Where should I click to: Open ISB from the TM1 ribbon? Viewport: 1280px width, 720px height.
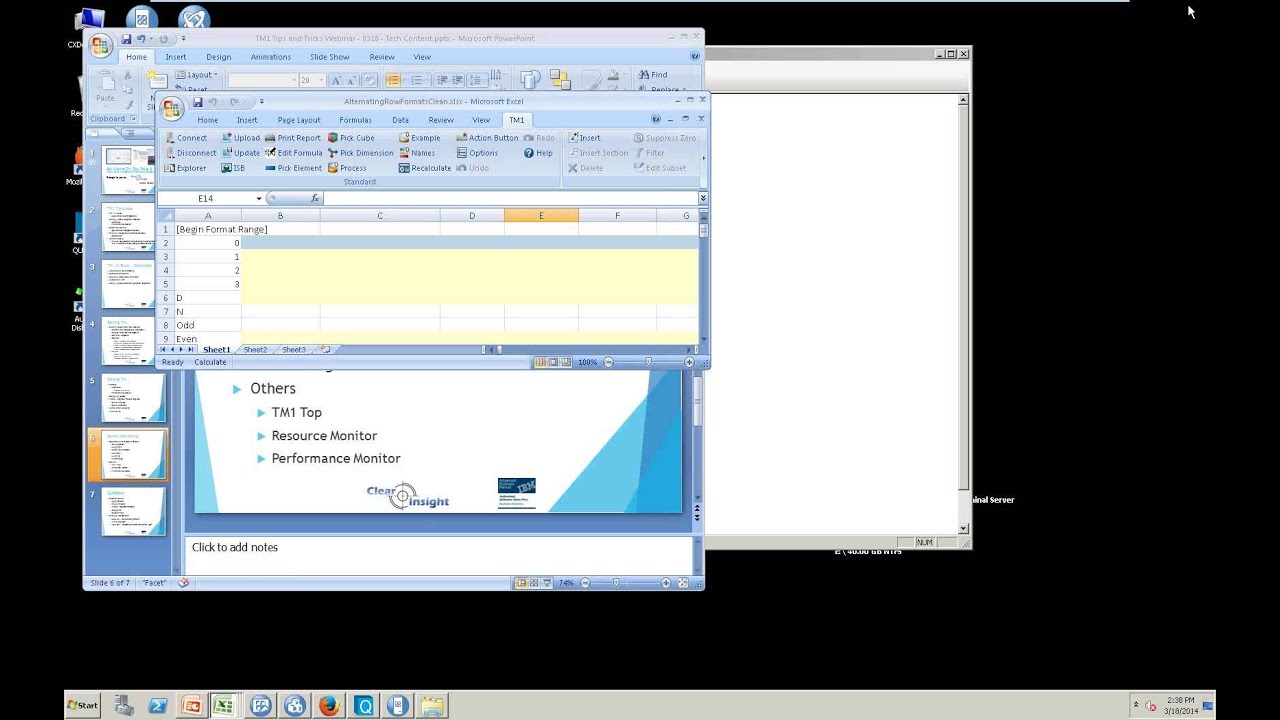[x=233, y=168]
